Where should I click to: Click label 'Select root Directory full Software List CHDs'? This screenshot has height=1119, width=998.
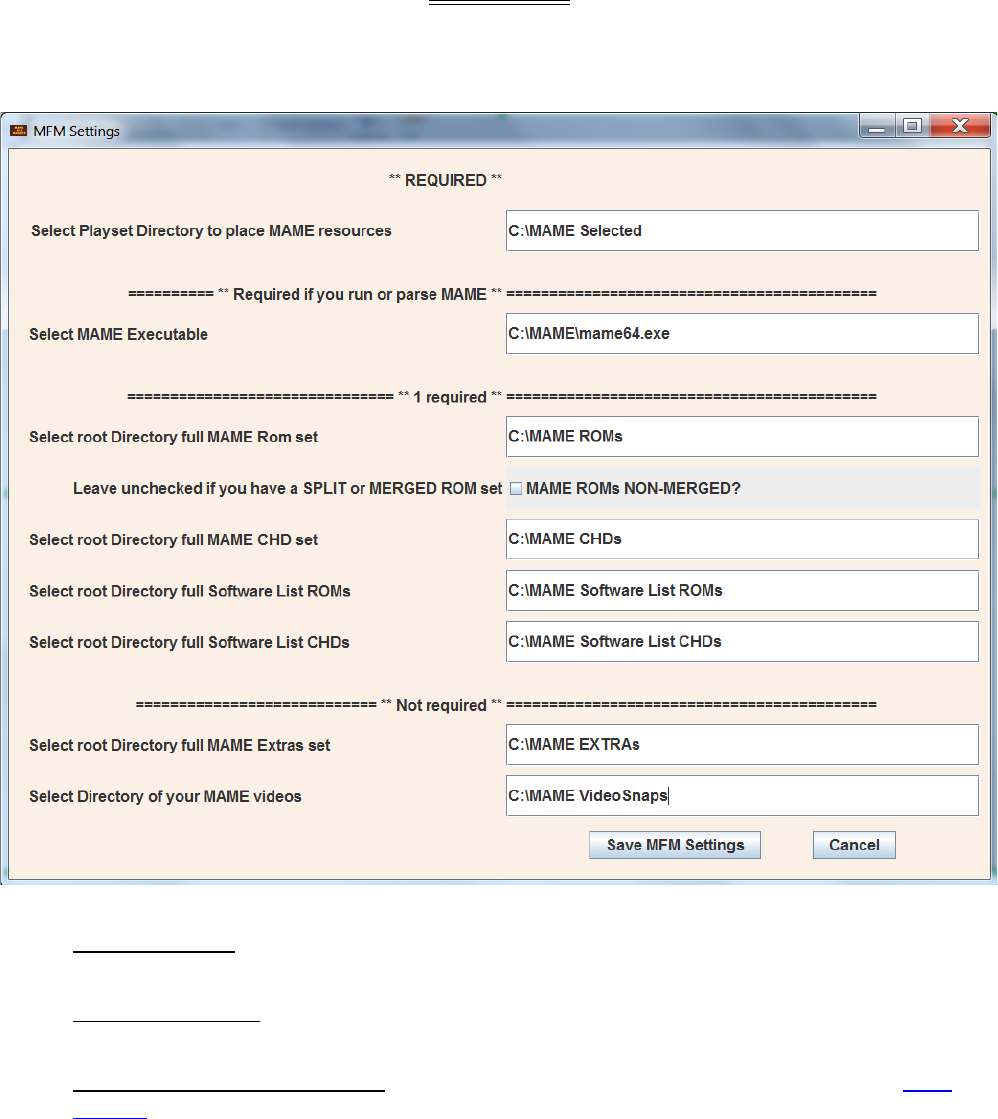[189, 642]
